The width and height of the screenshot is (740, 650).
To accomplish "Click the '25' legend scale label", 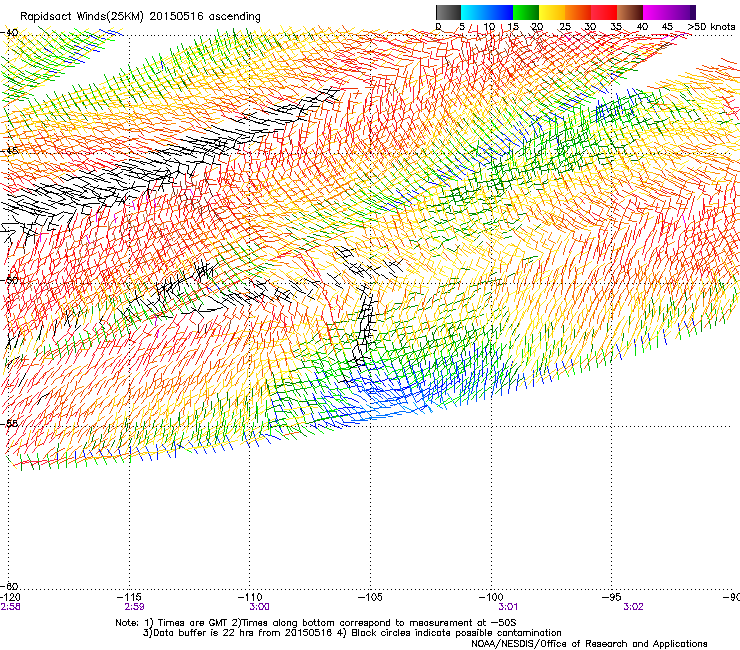I will tap(565, 27).
